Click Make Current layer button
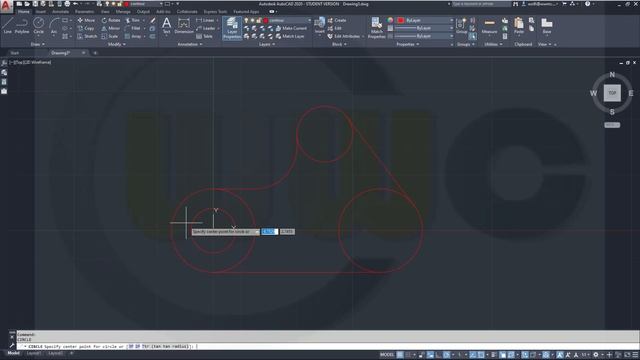Image resolution: width=640 pixels, height=360 pixels. tap(291, 28)
